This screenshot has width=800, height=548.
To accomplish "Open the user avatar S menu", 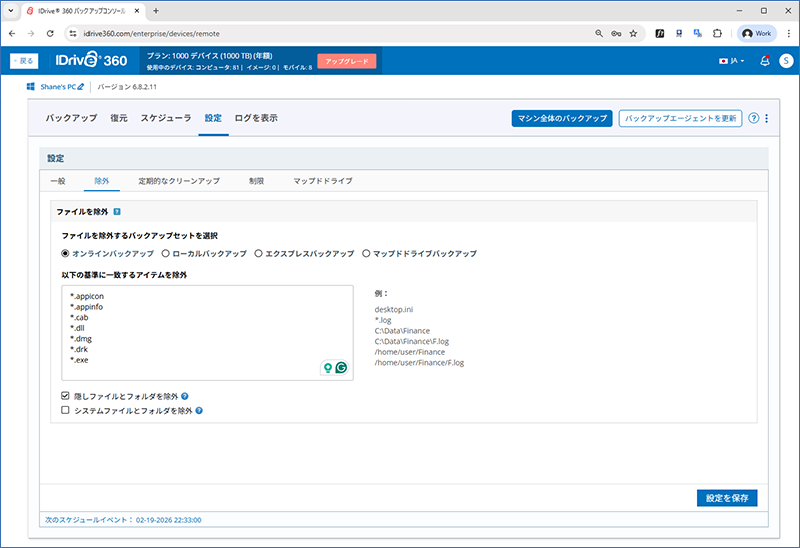I will coord(786,61).
